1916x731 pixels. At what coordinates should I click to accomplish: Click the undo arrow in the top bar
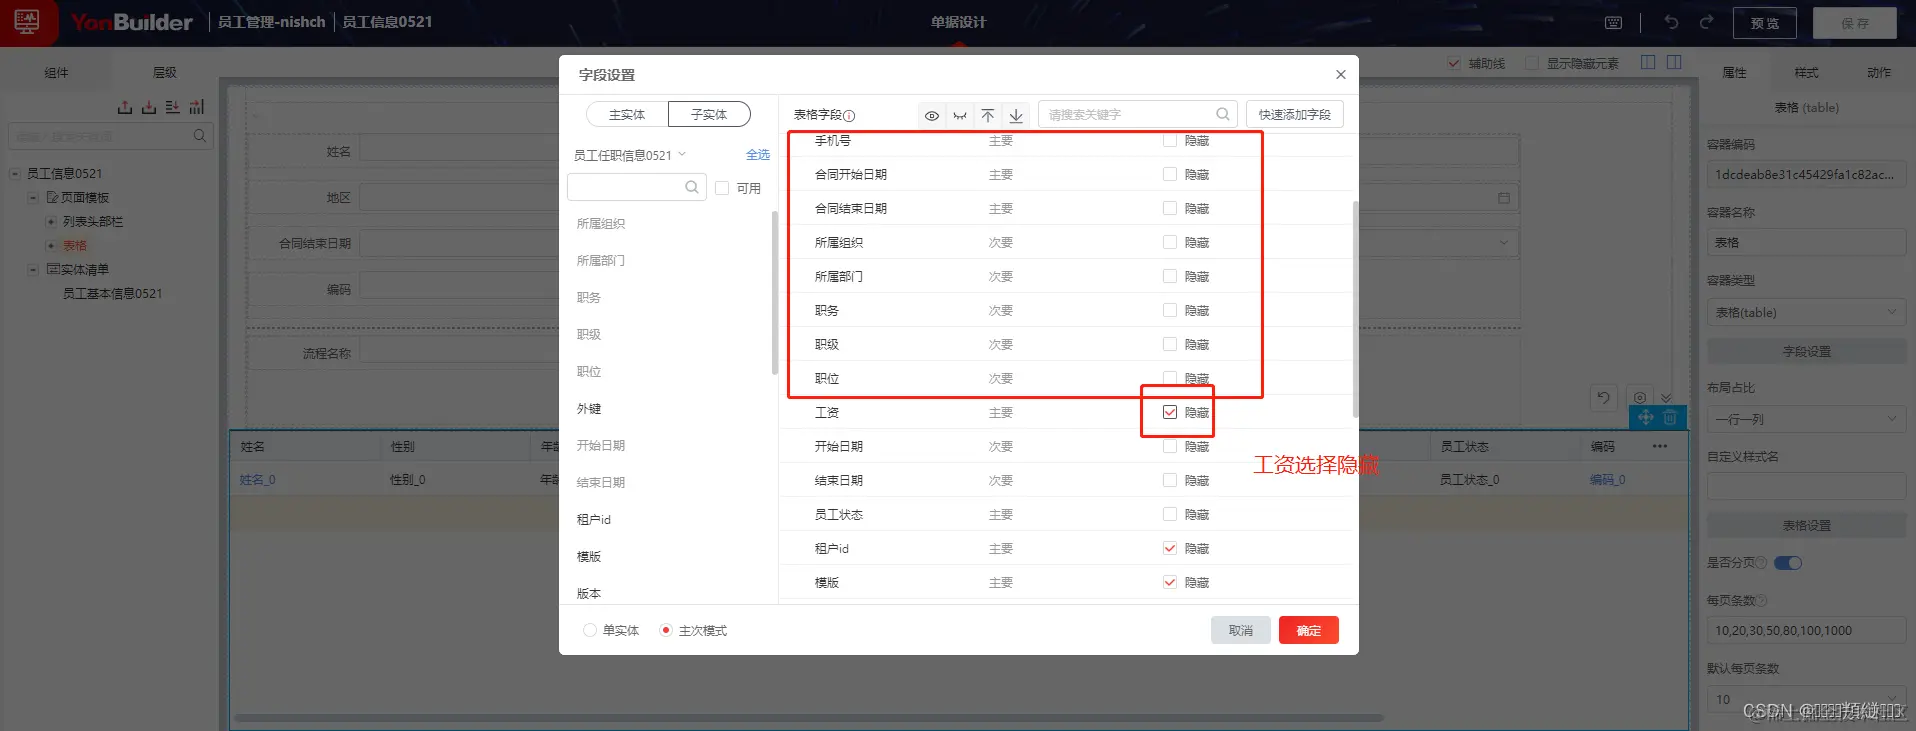click(1671, 22)
